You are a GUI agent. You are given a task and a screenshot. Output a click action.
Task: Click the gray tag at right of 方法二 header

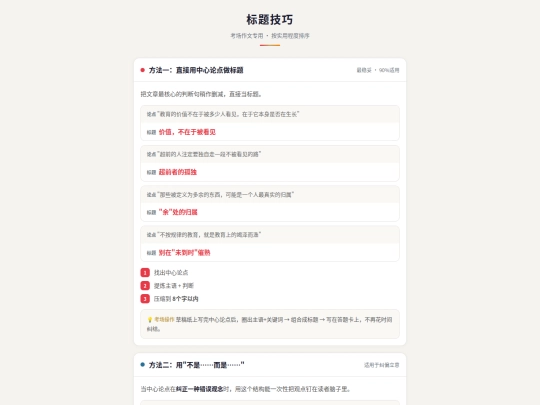pyautogui.click(x=382, y=365)
